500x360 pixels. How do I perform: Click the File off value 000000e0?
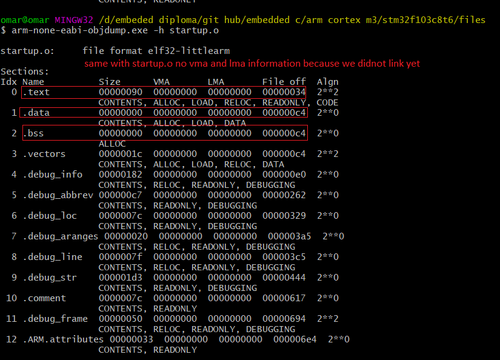[x=284, y=175]
